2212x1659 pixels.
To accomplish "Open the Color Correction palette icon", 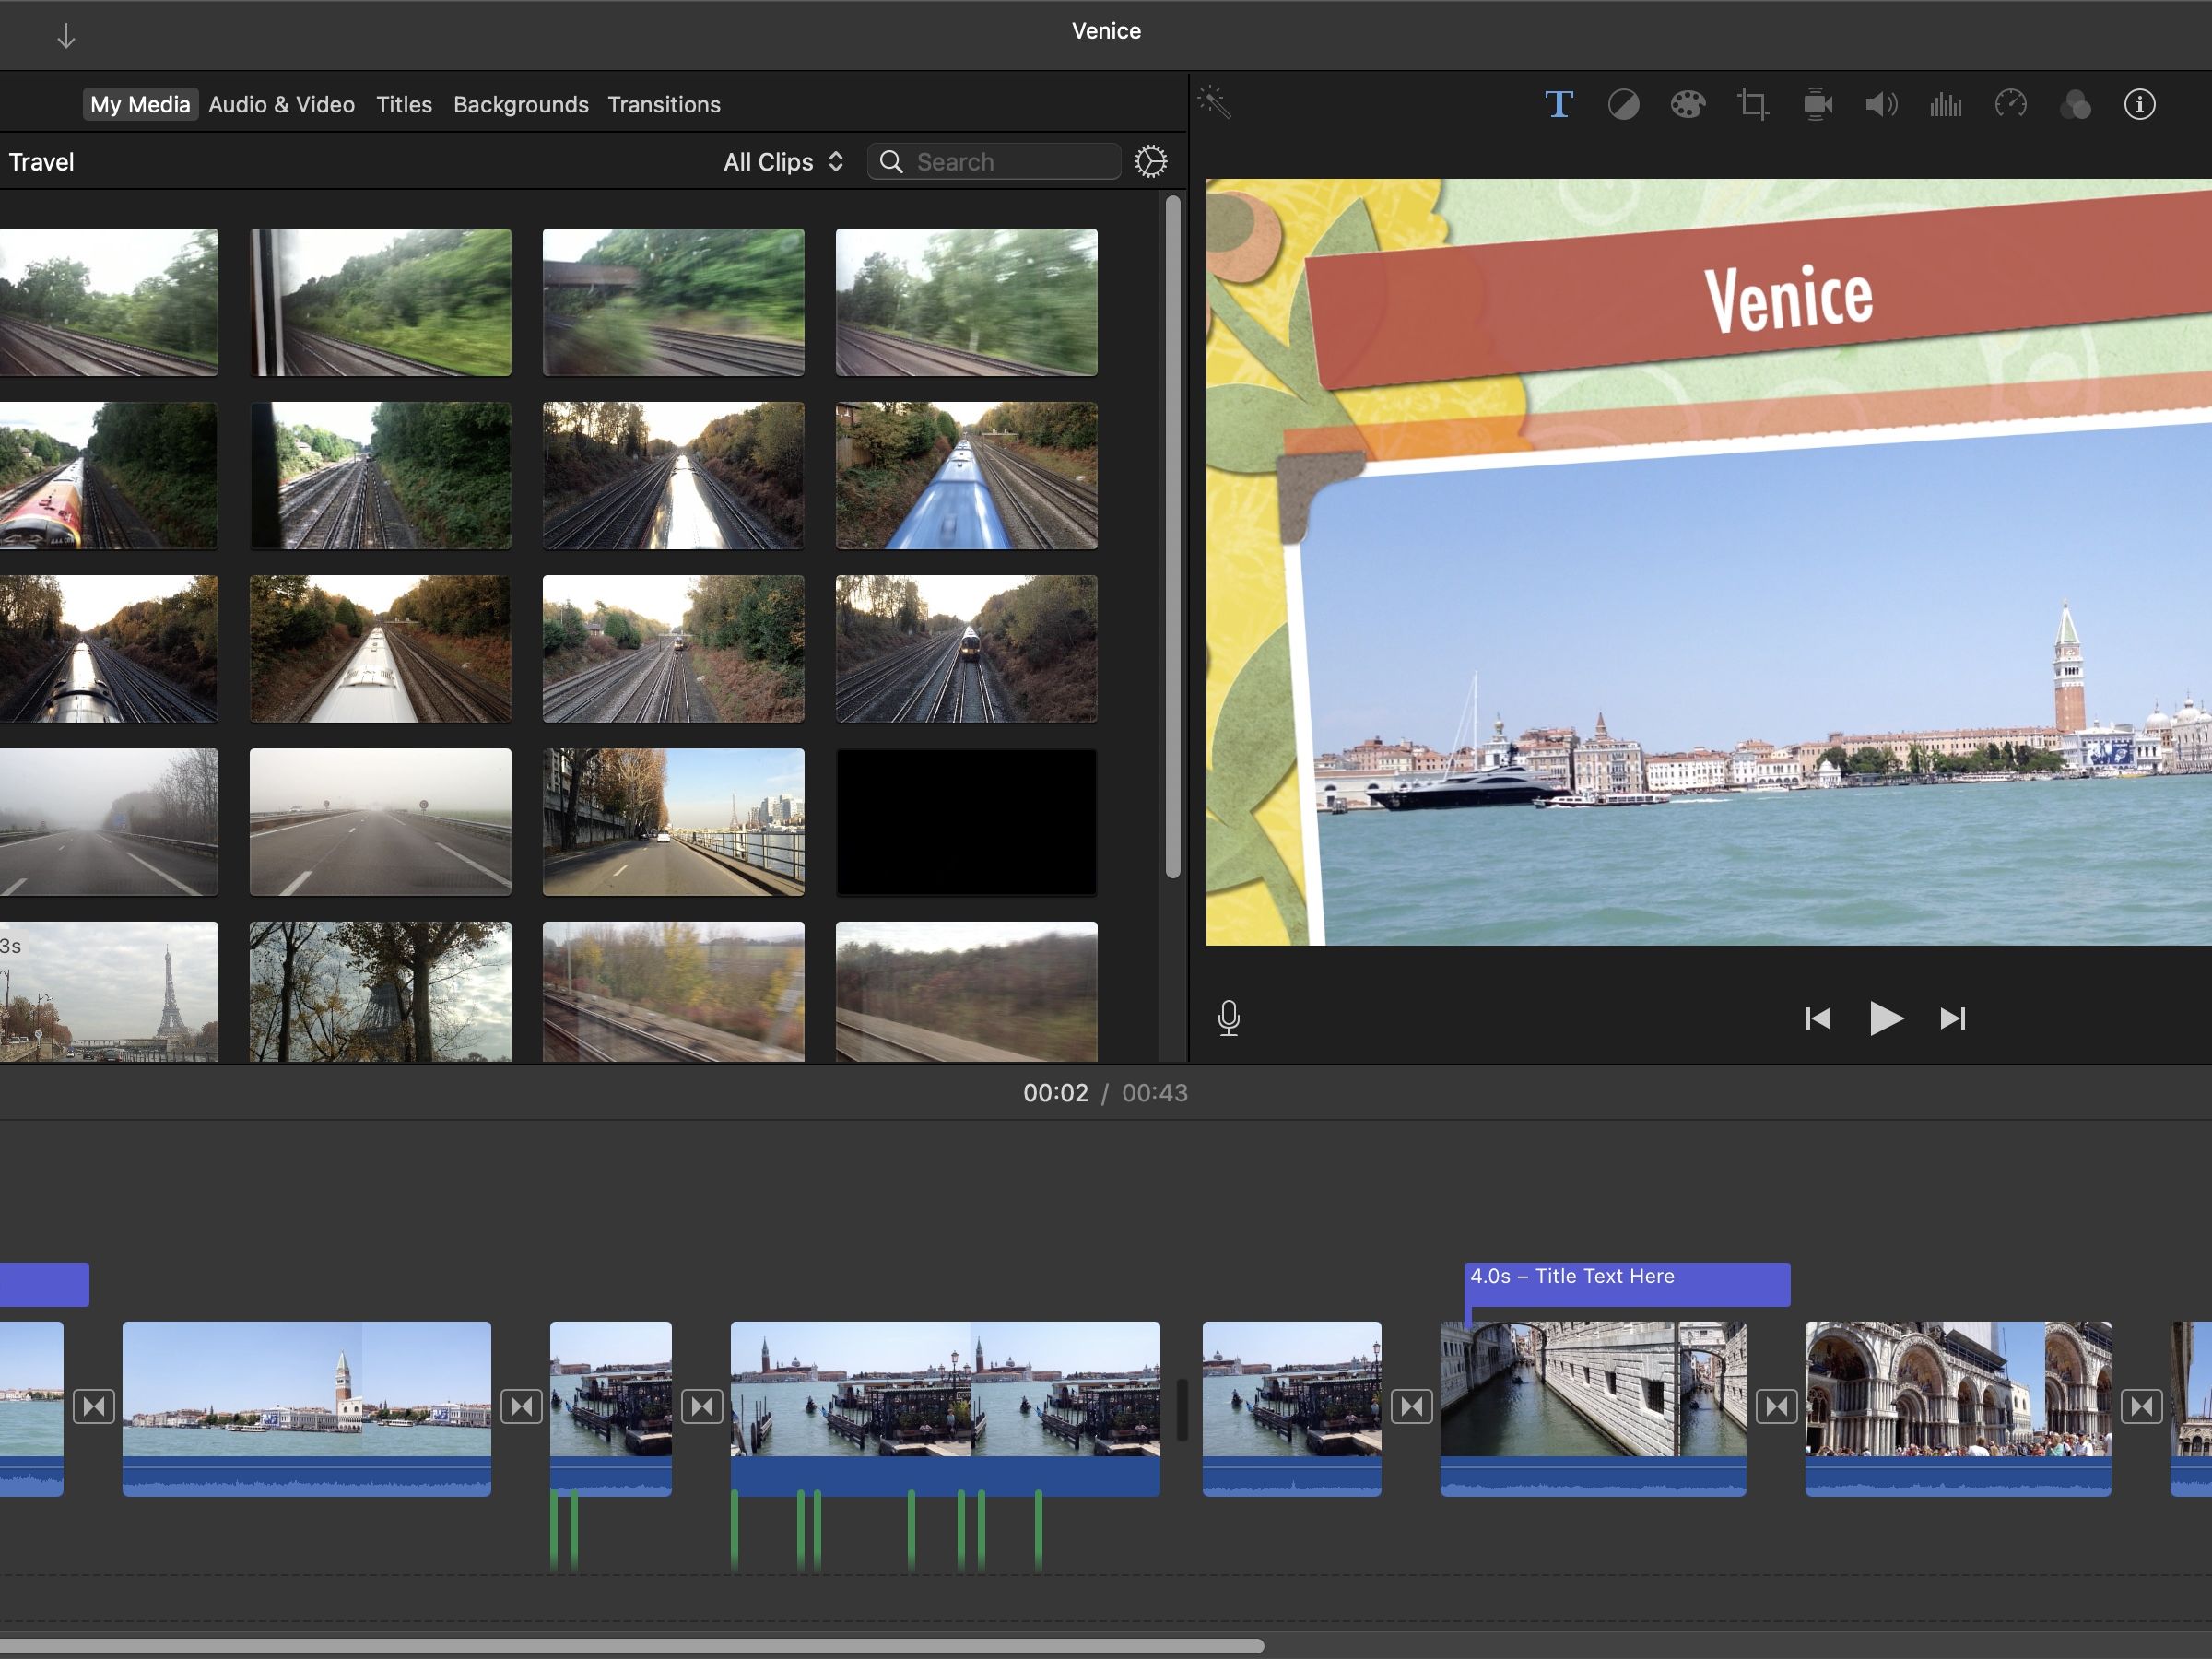I will (x=1687, y=104).
